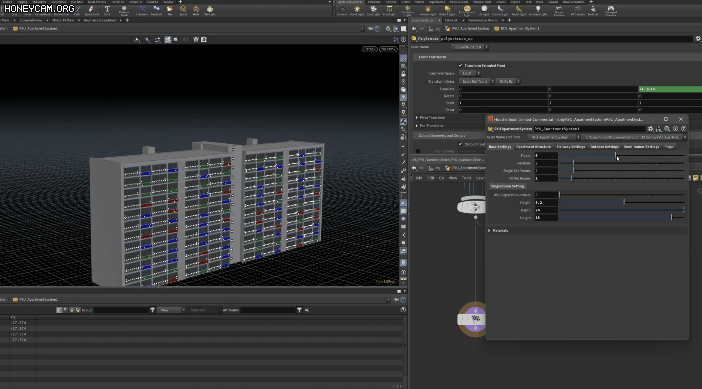Open the Transform Space dropdown
702x389 pixels.
coord(470,73)
